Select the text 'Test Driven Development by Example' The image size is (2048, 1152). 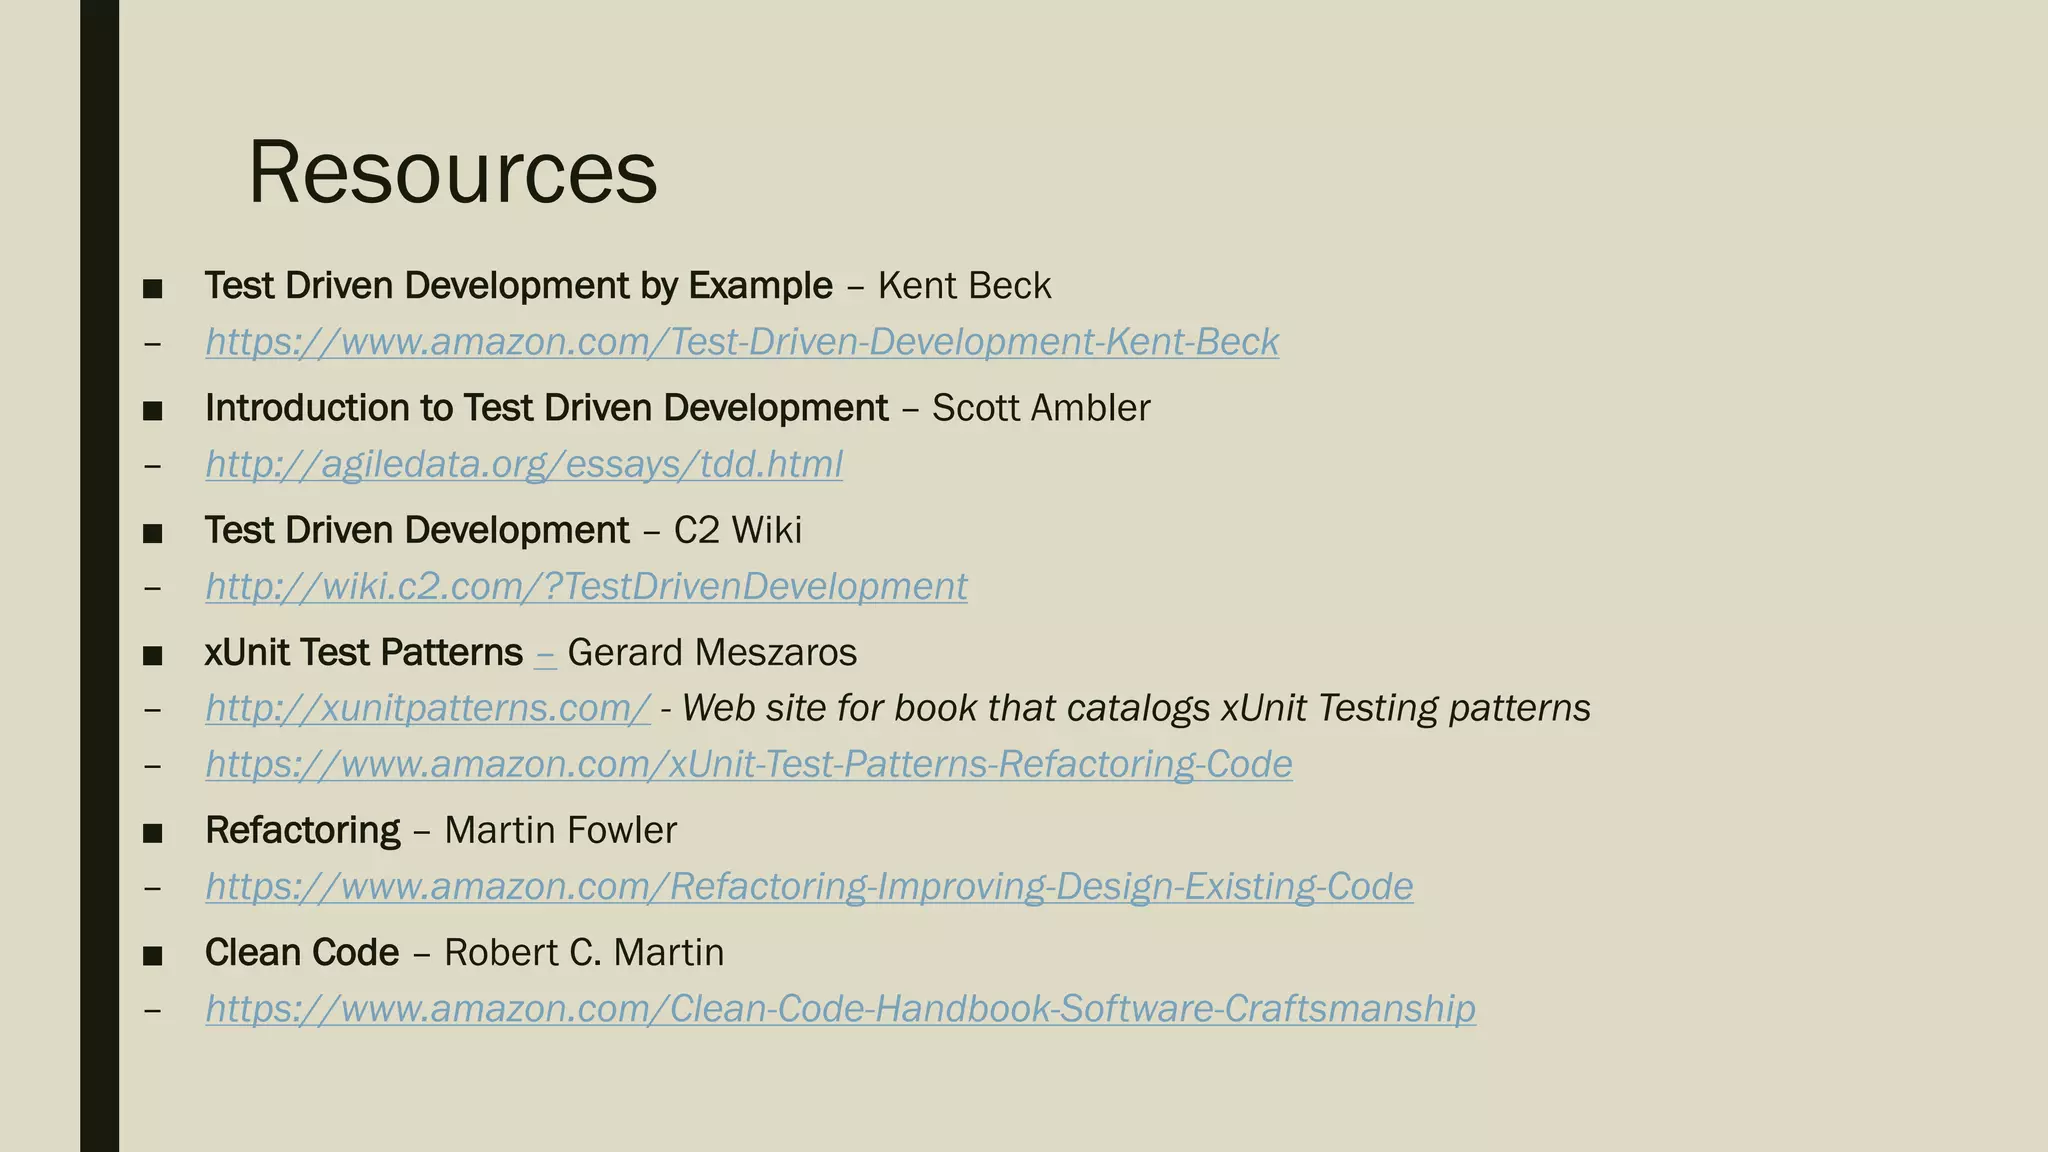click(x=518, y=286)
